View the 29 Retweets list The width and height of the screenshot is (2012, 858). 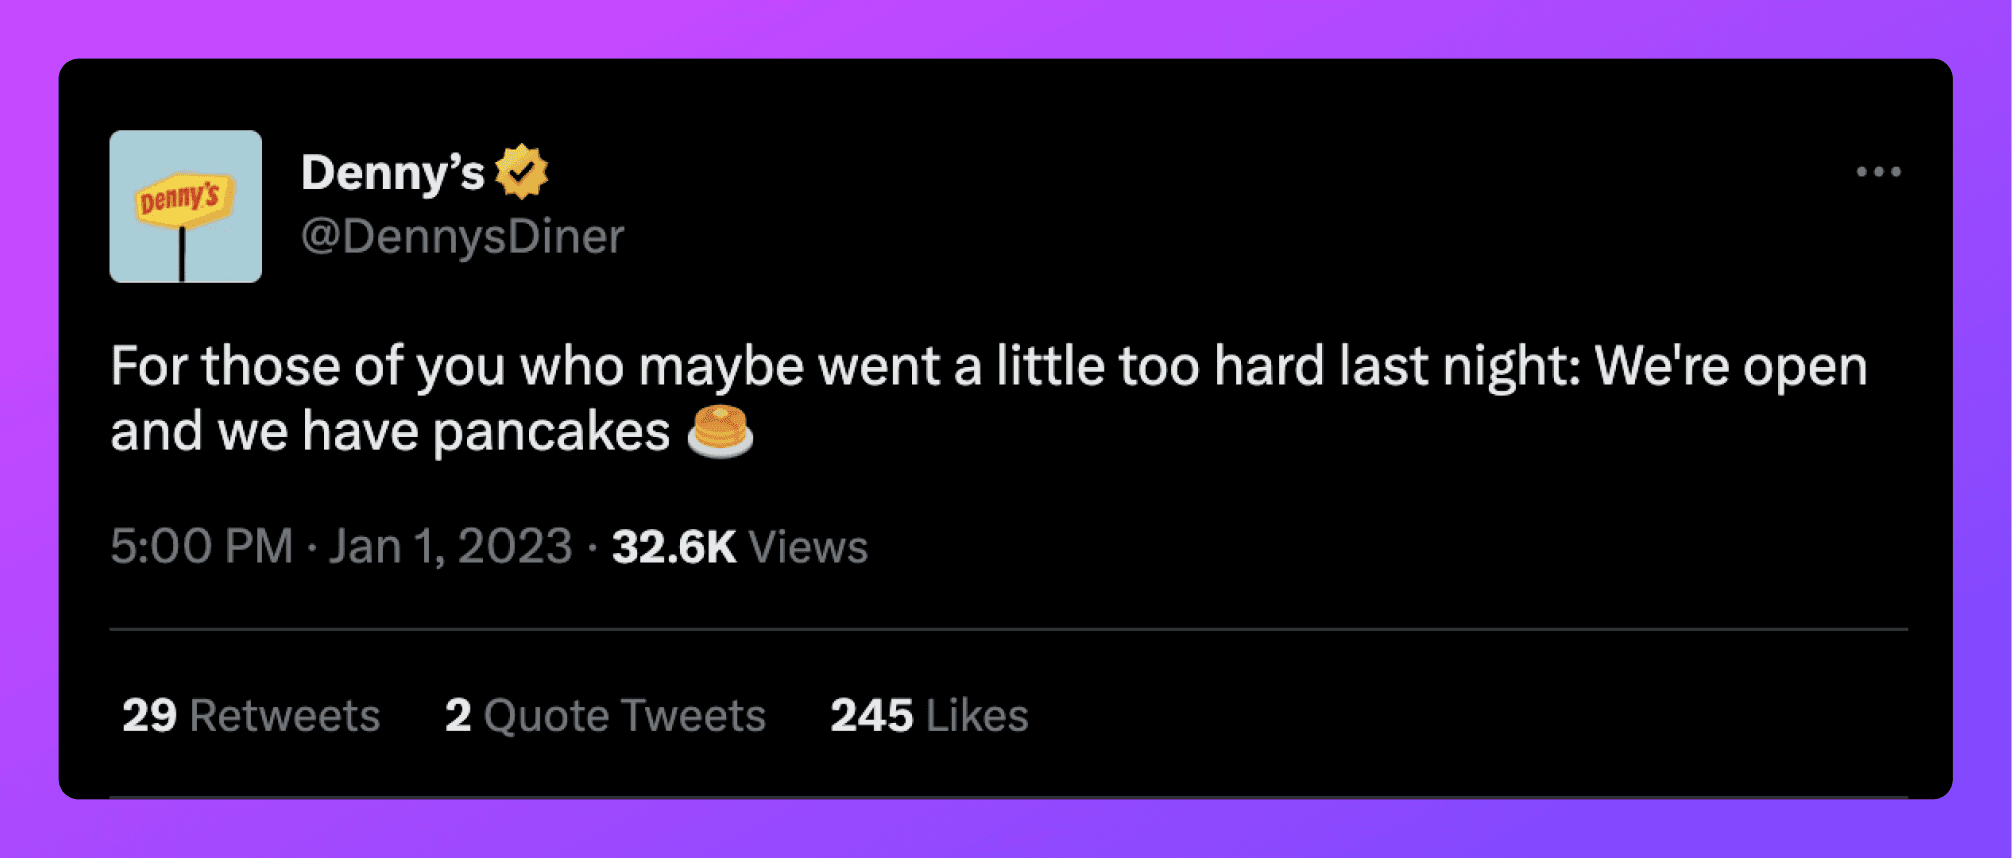pos(250,715)
